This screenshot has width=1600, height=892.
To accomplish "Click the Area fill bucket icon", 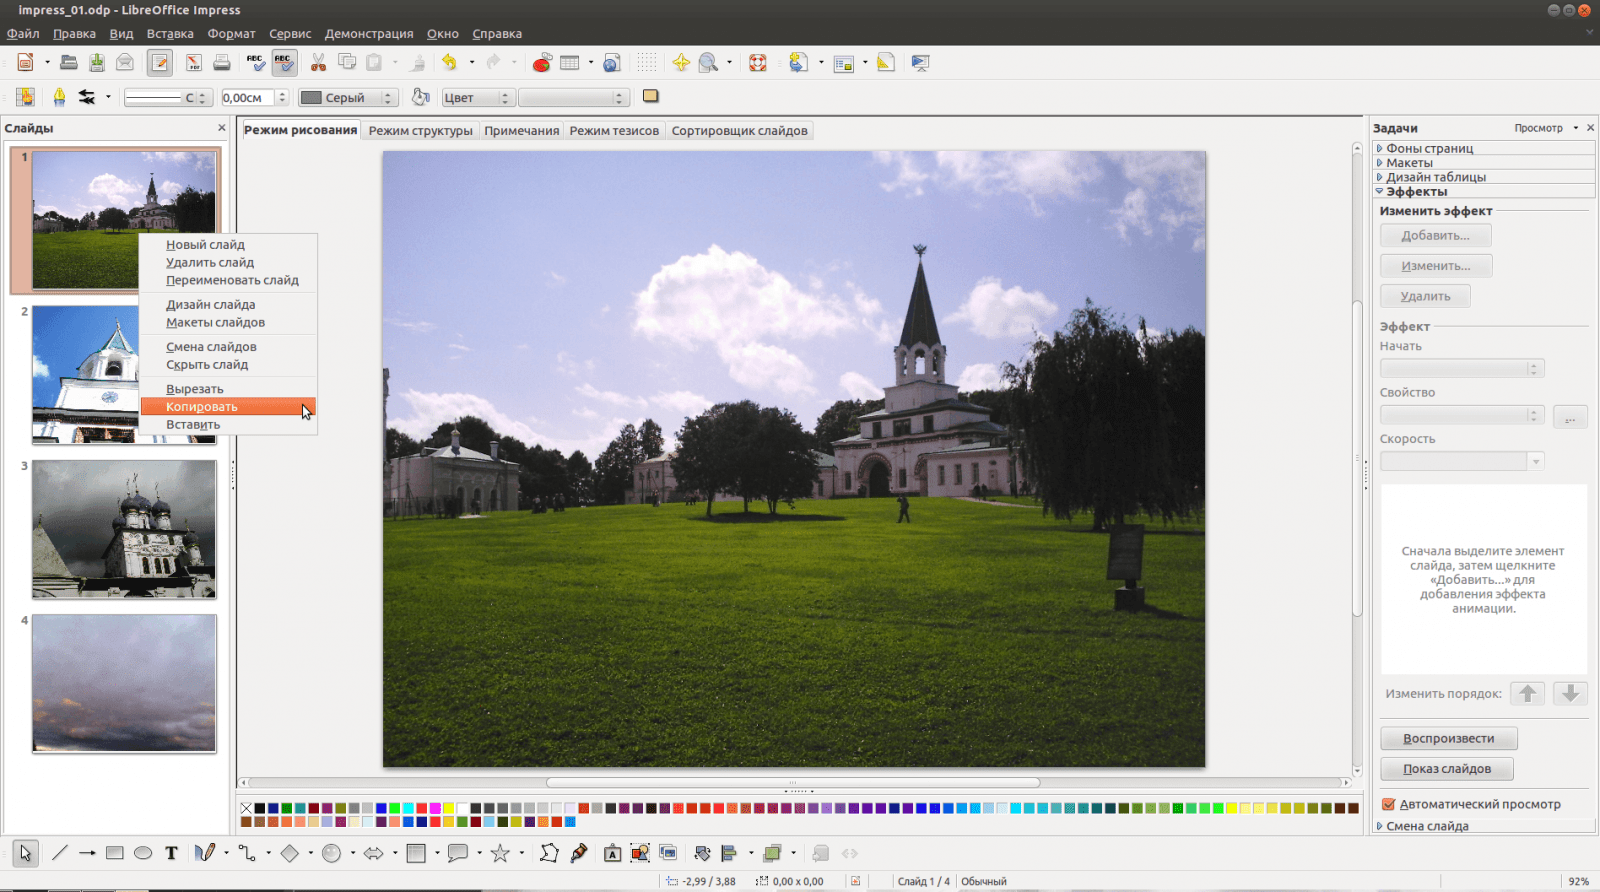I will 421,97.
